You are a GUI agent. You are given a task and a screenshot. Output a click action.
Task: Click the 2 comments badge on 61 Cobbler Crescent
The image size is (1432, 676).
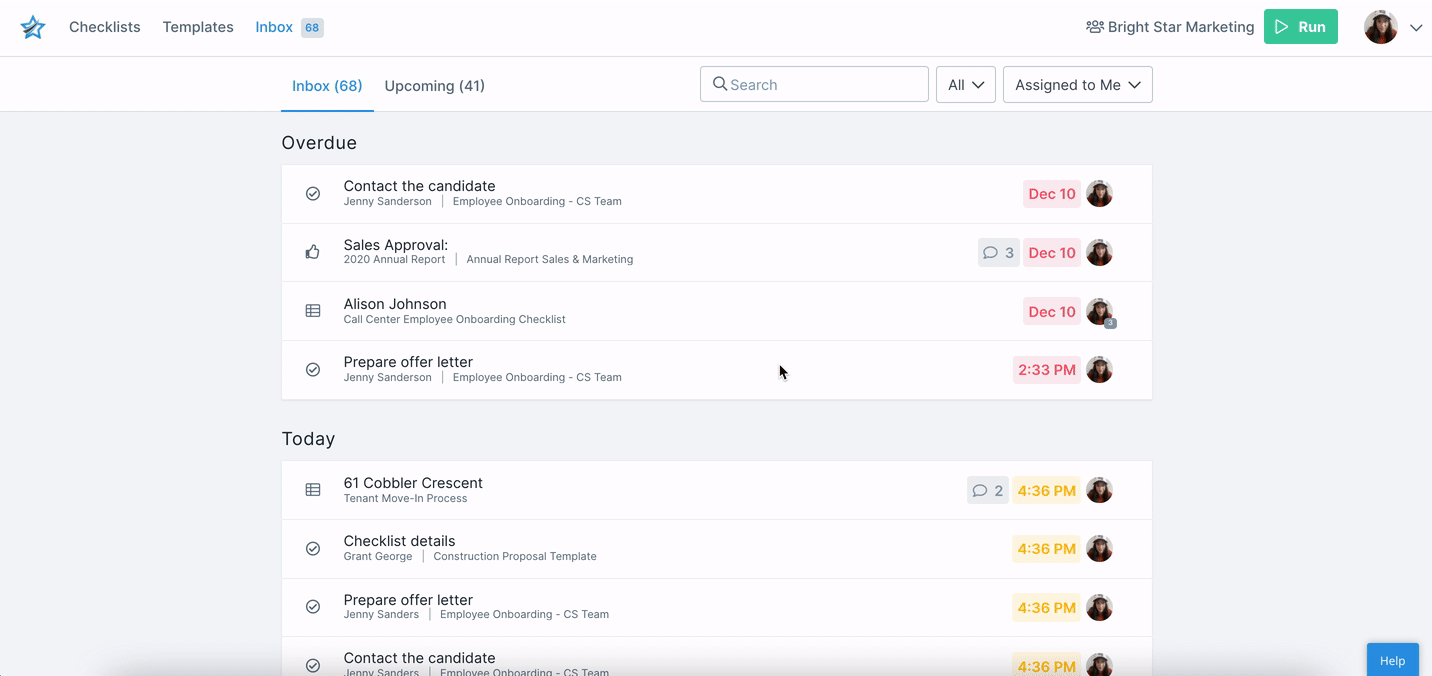(x=987, y=490)
